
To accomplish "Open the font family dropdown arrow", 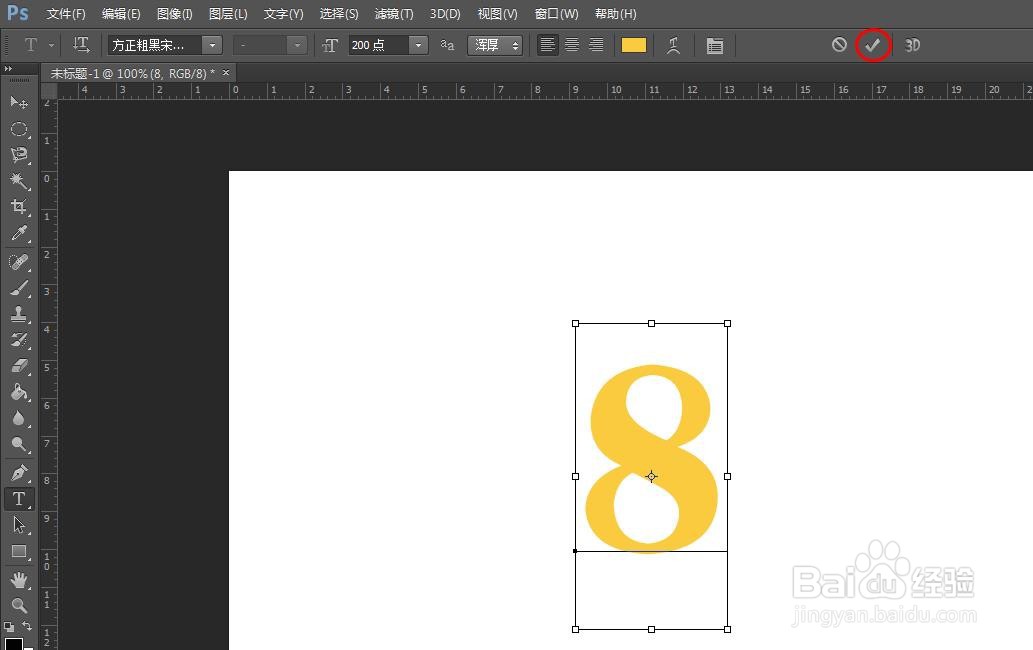I will (212, 45).
